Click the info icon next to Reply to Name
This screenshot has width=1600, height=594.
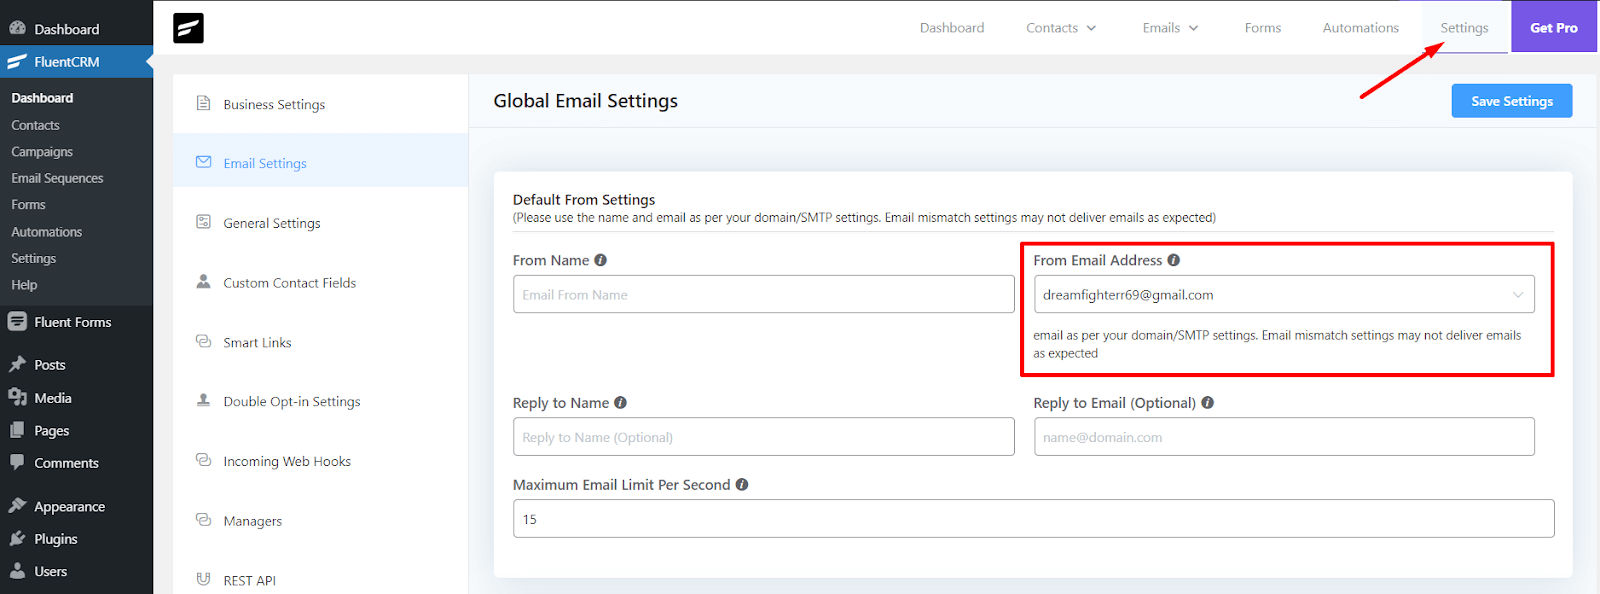tap(620, 403)
